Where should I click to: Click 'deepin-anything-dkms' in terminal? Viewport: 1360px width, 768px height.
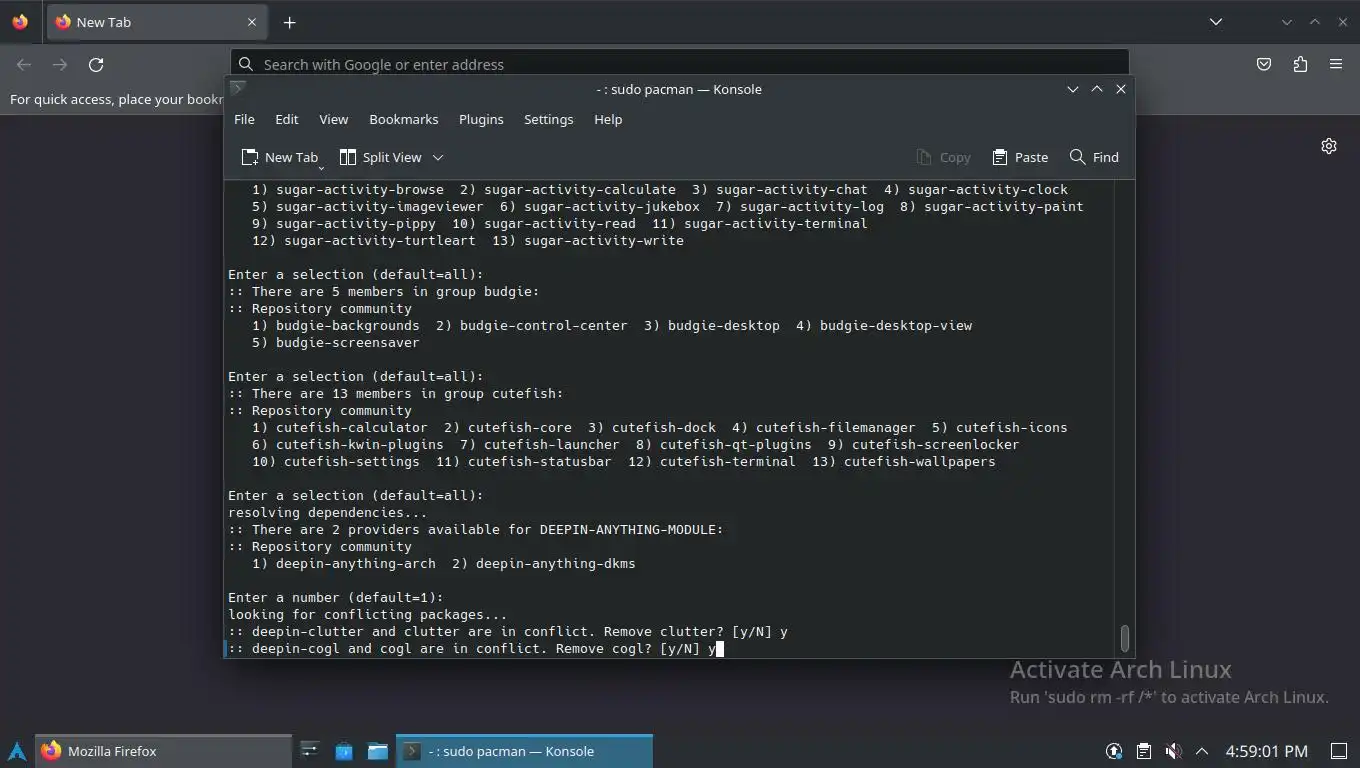pos(556,564)
